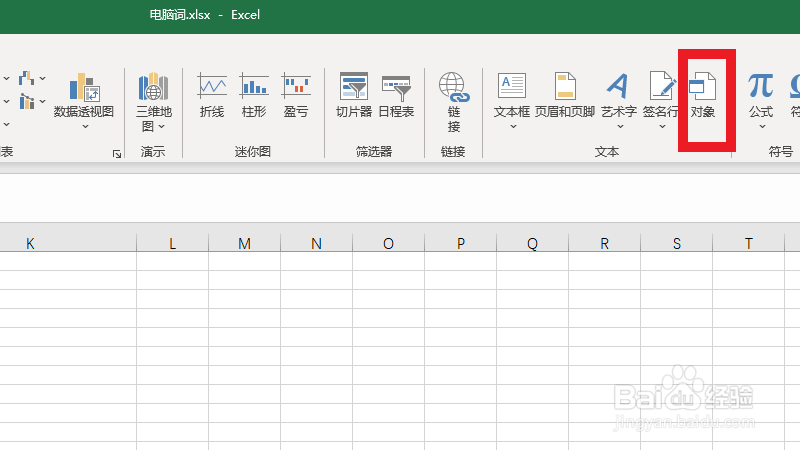Select column O header
Viewport: 800px width, 450px height.
point(388,243)
